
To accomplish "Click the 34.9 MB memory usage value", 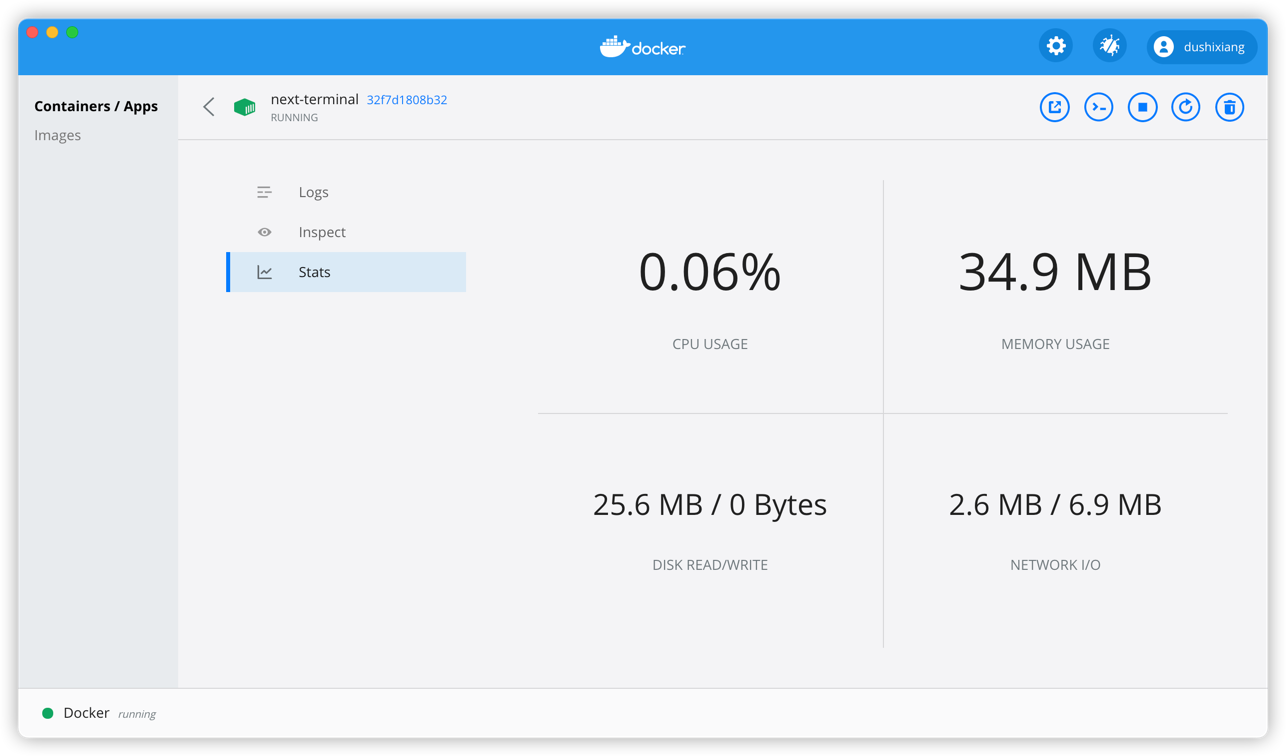I will tap(1055, 272).
